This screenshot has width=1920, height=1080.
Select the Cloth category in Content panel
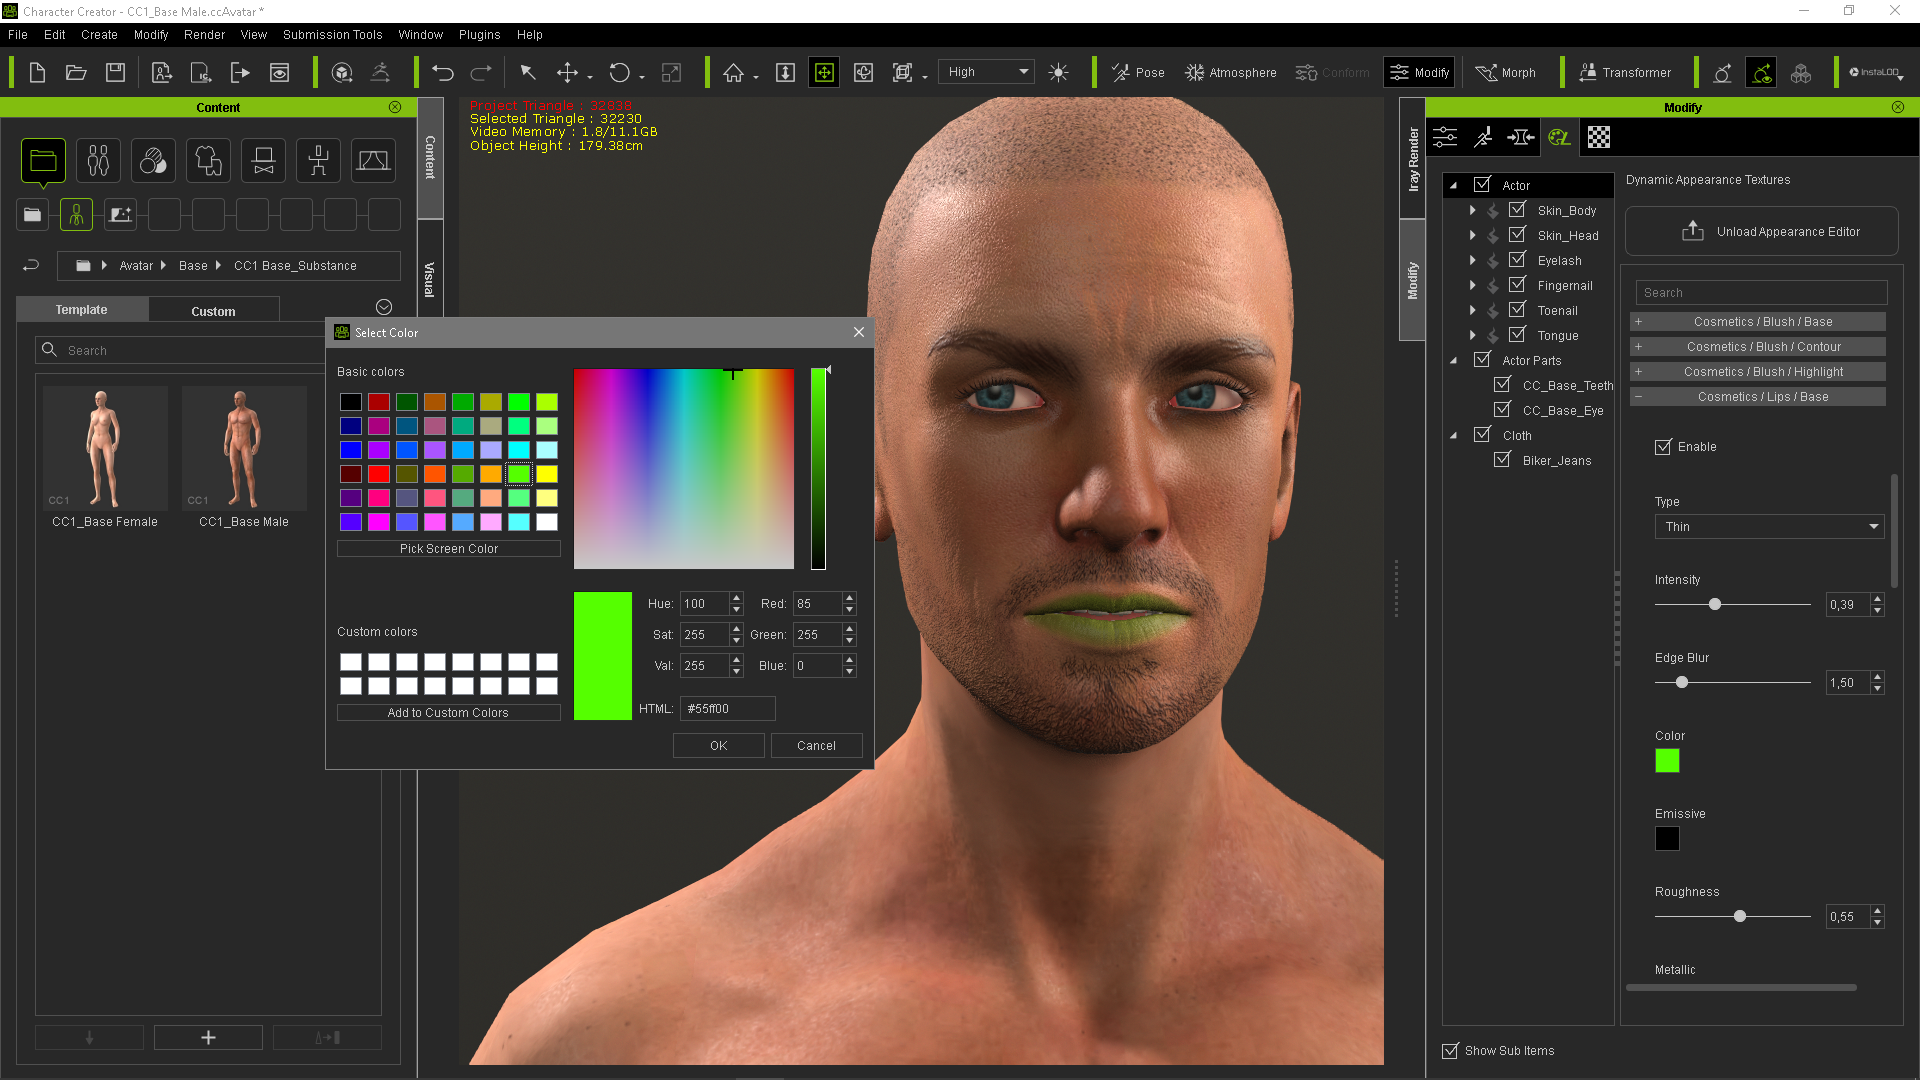click(x=208, y=160)
